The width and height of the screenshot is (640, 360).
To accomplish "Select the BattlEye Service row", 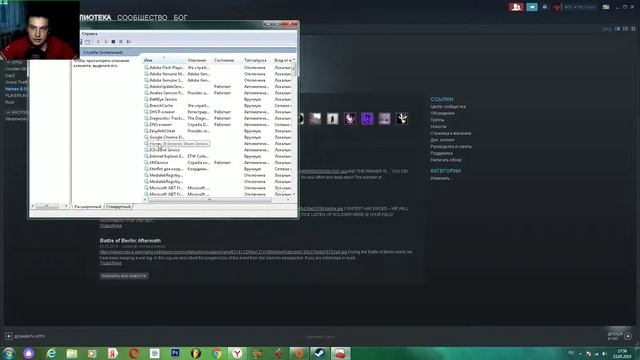I will pos(218,99).
